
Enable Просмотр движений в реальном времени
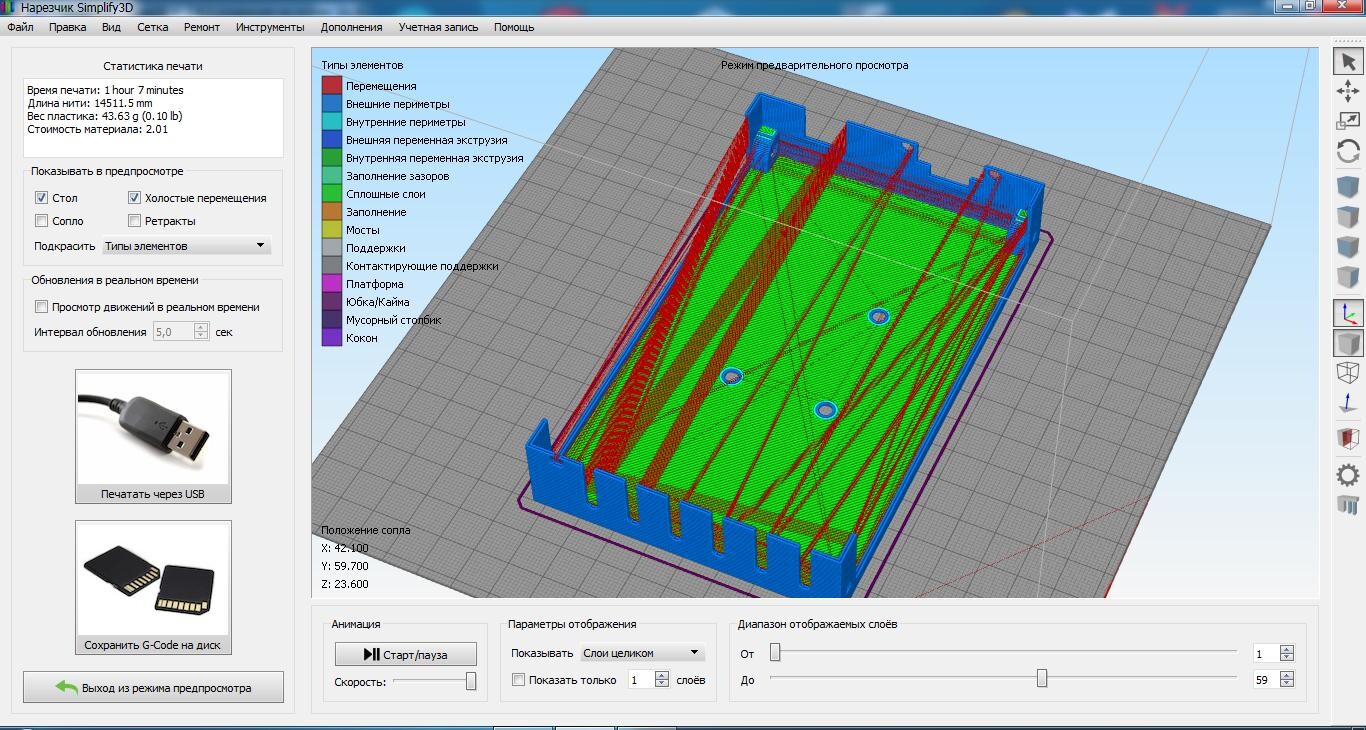click(x=42, y=307)
